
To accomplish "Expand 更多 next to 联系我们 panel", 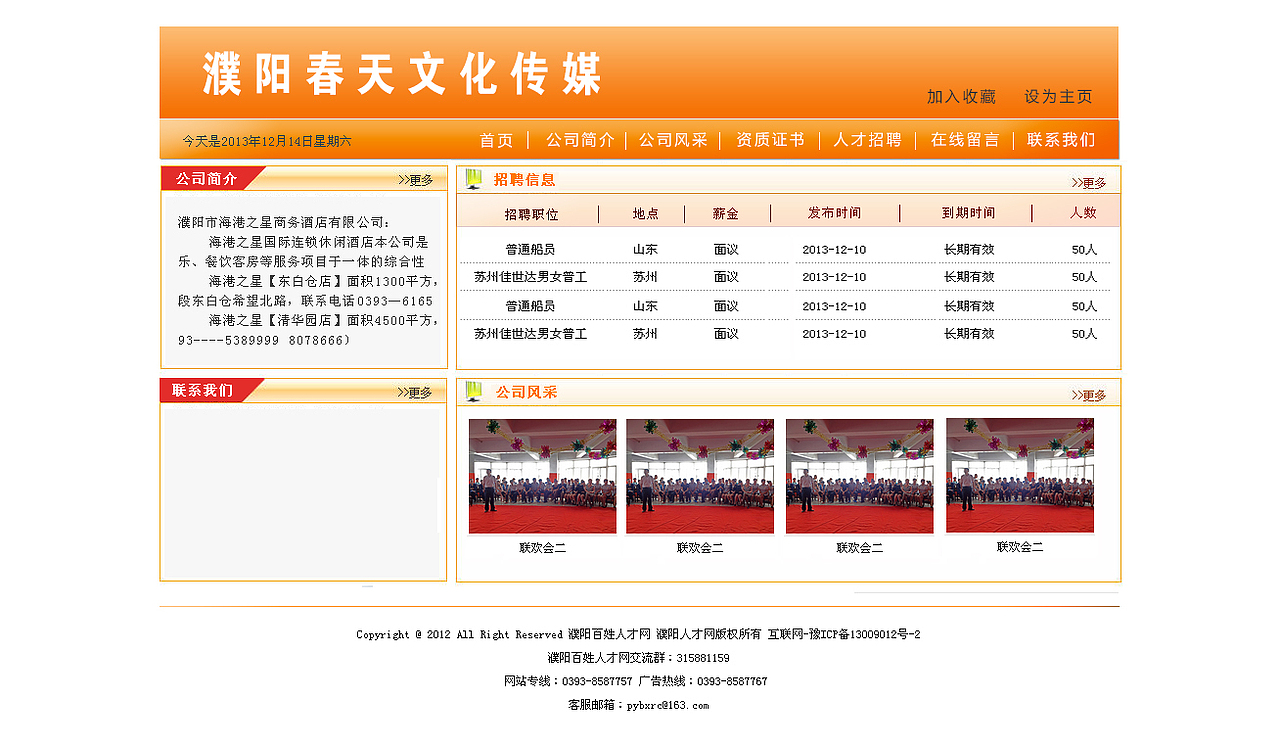I will (x=421, y=391).
